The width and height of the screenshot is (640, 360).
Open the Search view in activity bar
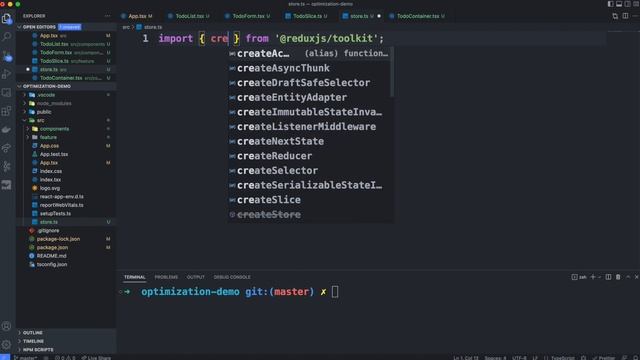pos(7,37)
